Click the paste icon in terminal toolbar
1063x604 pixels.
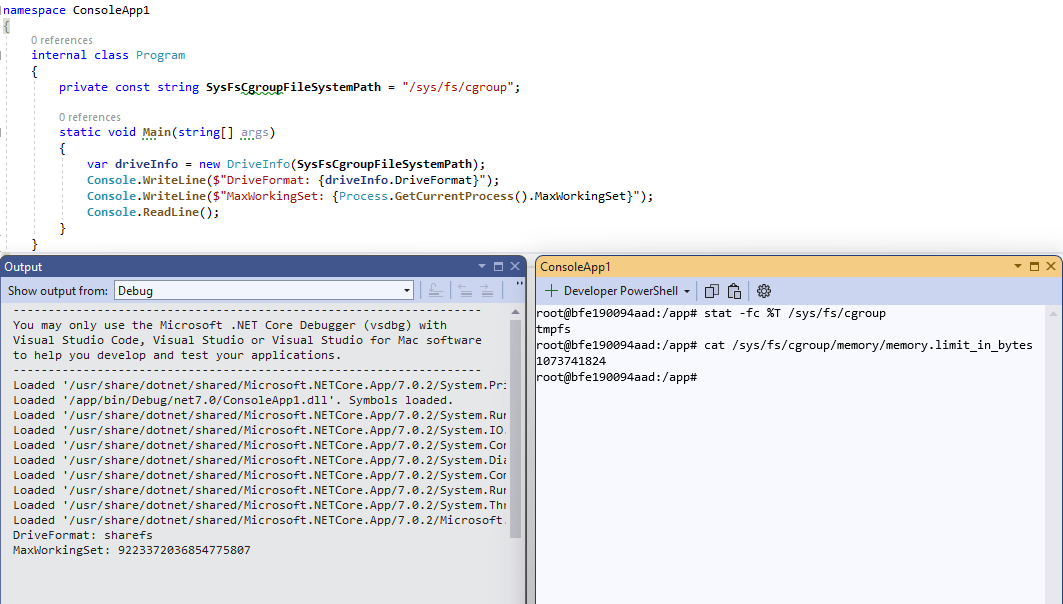[x=734, y=290]
